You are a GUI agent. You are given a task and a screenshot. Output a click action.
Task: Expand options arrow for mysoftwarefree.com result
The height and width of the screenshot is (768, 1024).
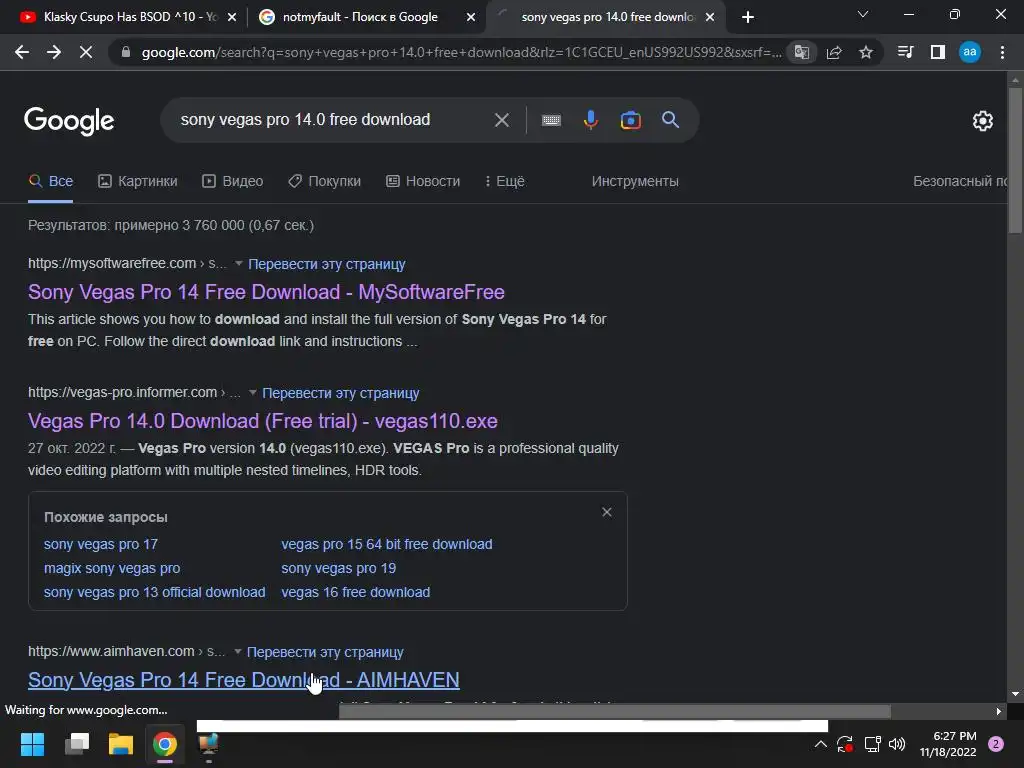[238, 264]
